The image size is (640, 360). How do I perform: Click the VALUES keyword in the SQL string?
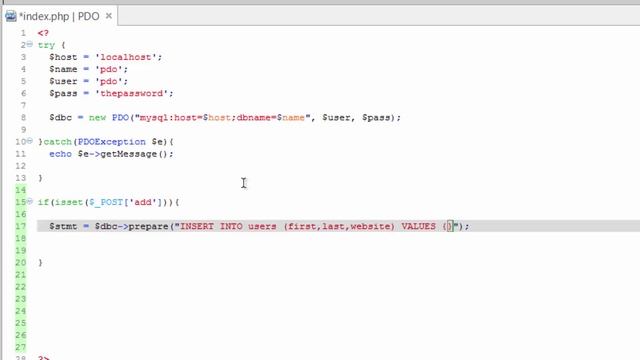[418, 226]
